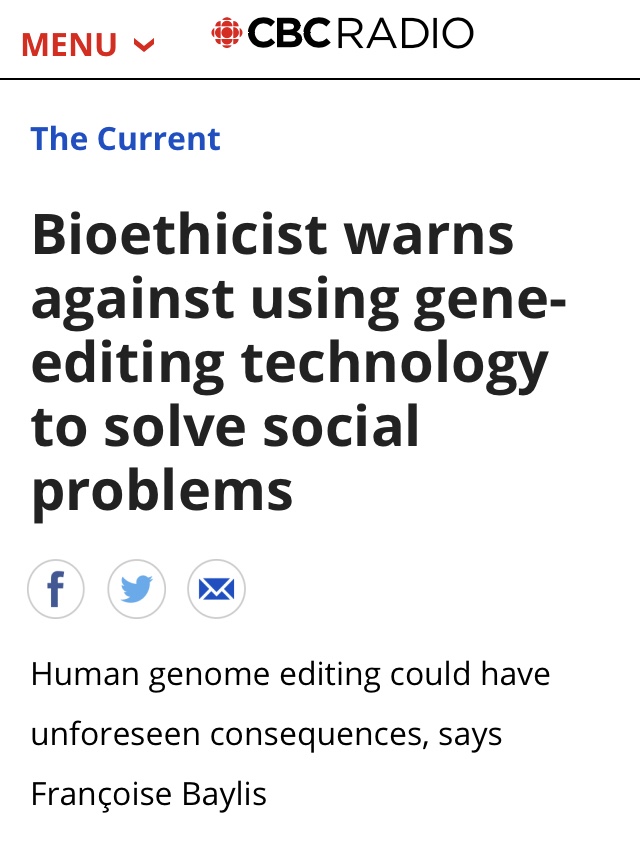Email this article using envelope icon
Screen dimensions: 640x853
coord(216,589)
